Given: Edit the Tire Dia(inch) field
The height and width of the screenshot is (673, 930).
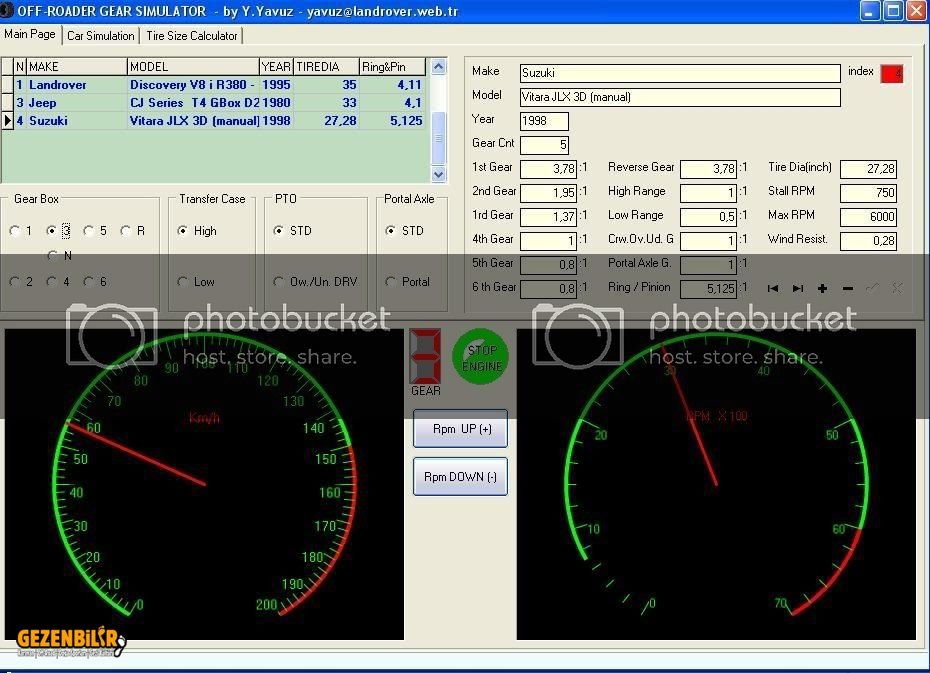Looking at the screenshot, I should tap(868, 169).
